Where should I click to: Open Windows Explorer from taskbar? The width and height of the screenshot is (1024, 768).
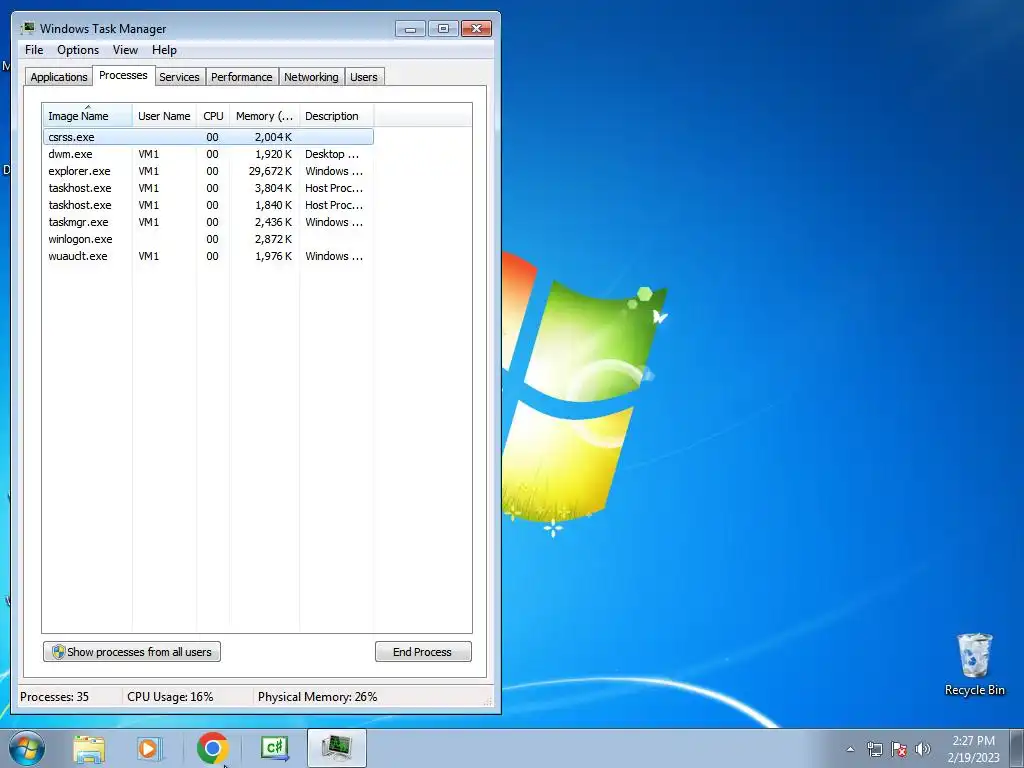89,749
